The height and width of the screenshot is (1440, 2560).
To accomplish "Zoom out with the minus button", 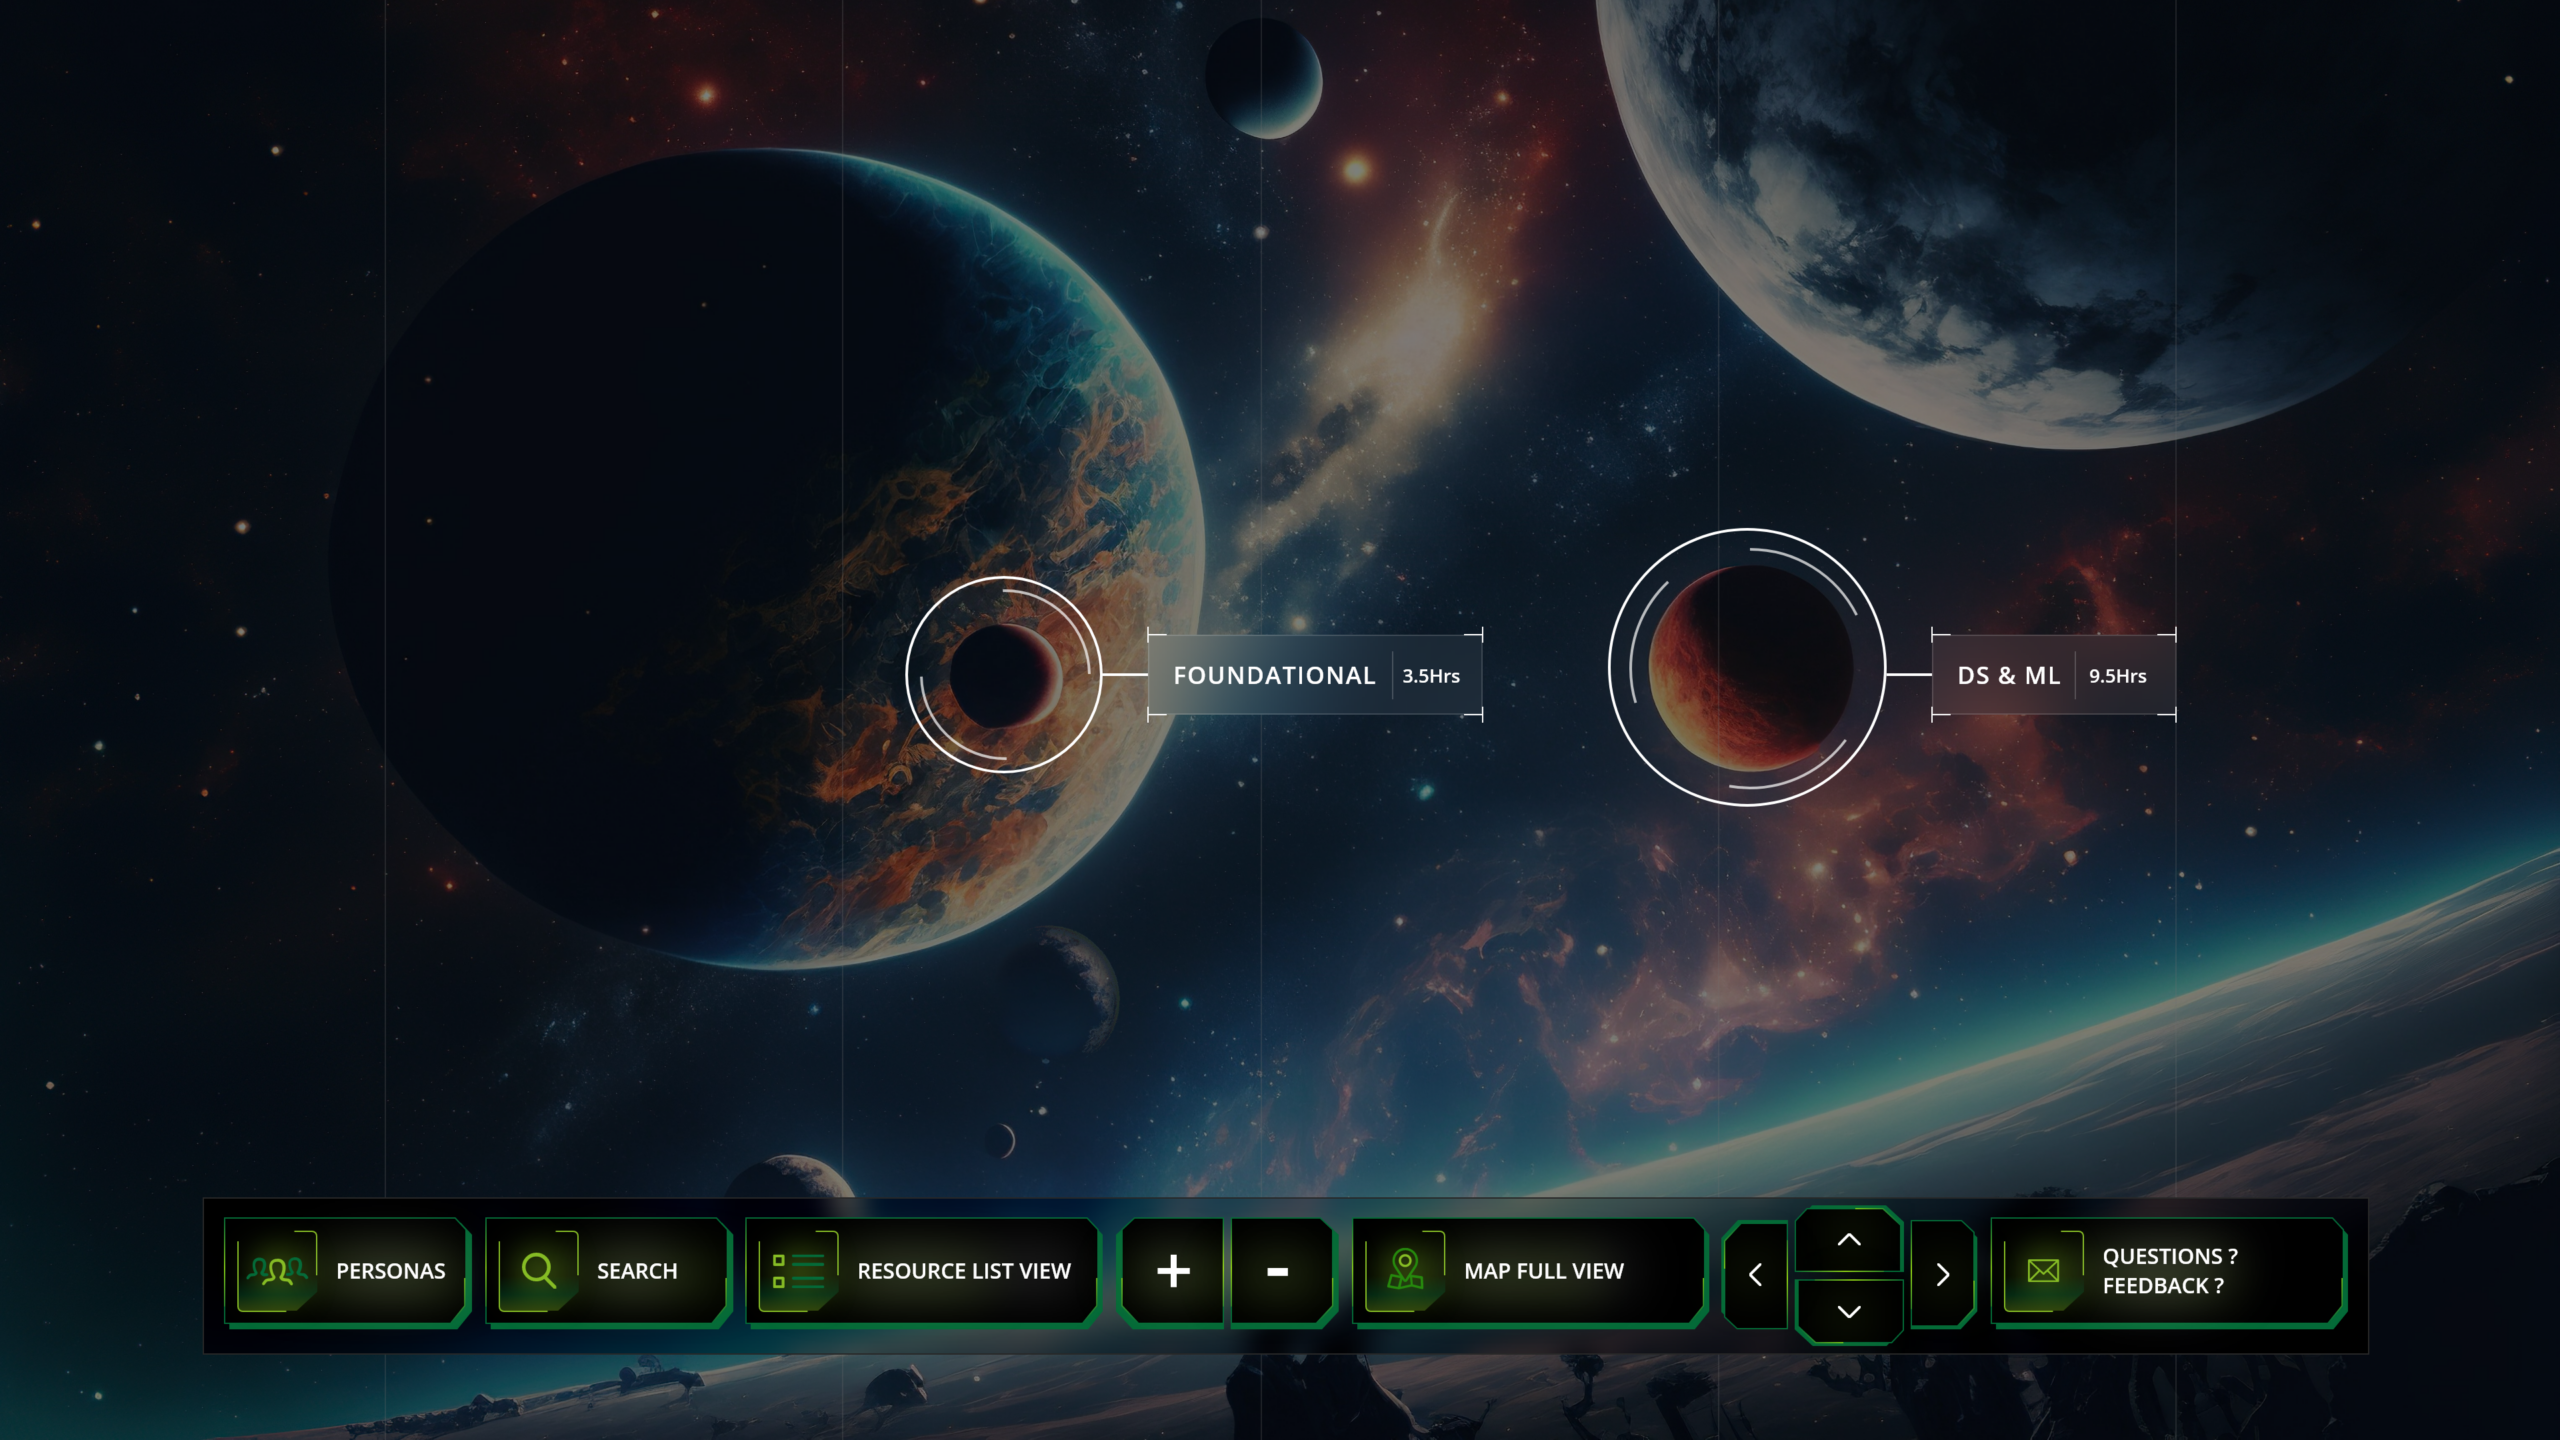I will point(1278,1272).
